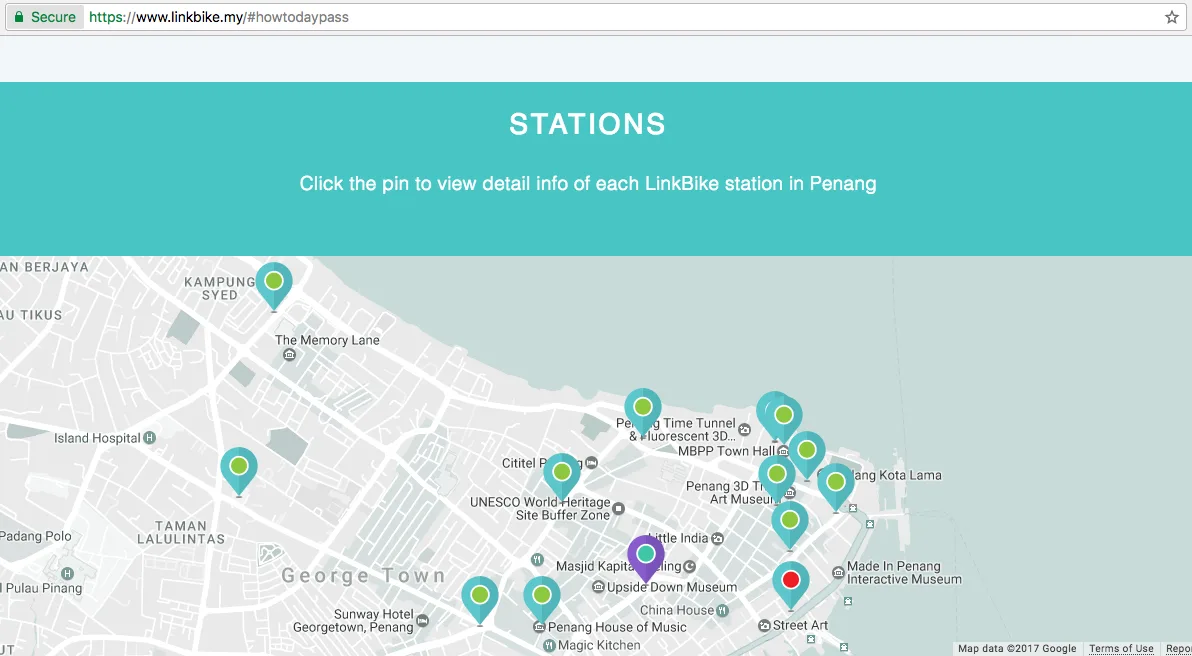Open the station pin near Kota Lama

click(836, 484)
